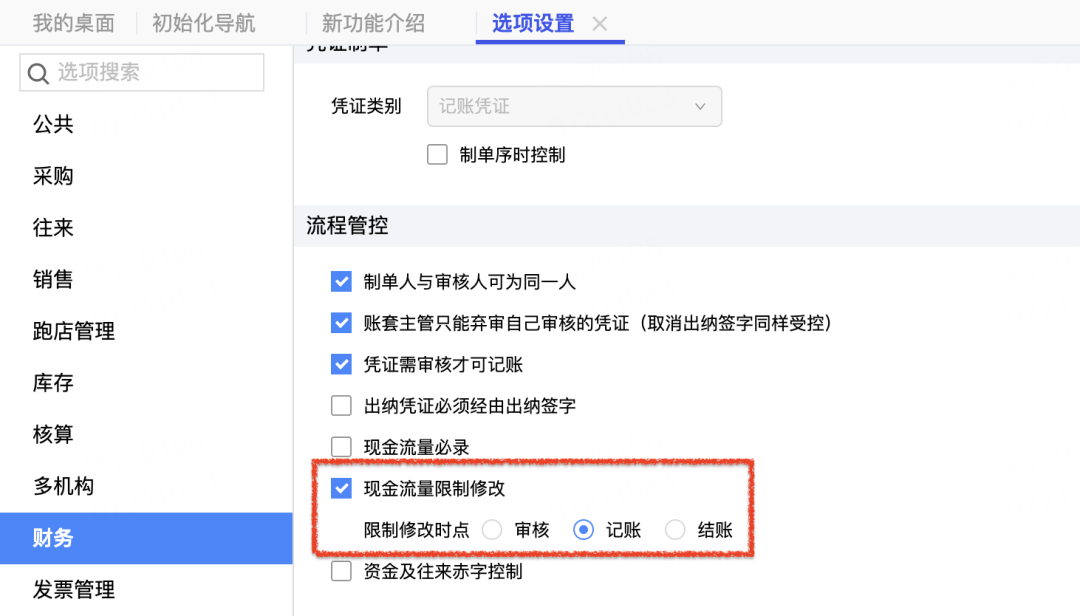The height and width of the screenshot is (616, 1080).
Task: Enable the 制单序时控制 checkbox
Action: [437, 155]
